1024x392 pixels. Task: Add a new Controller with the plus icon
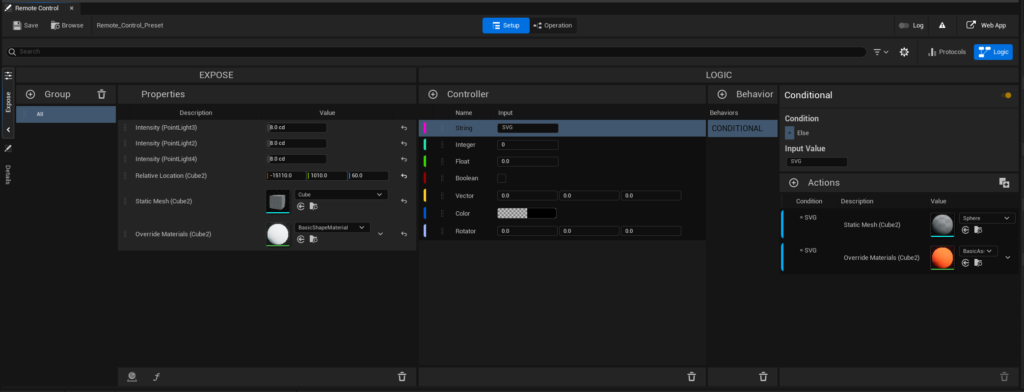(x=432, y=94)
